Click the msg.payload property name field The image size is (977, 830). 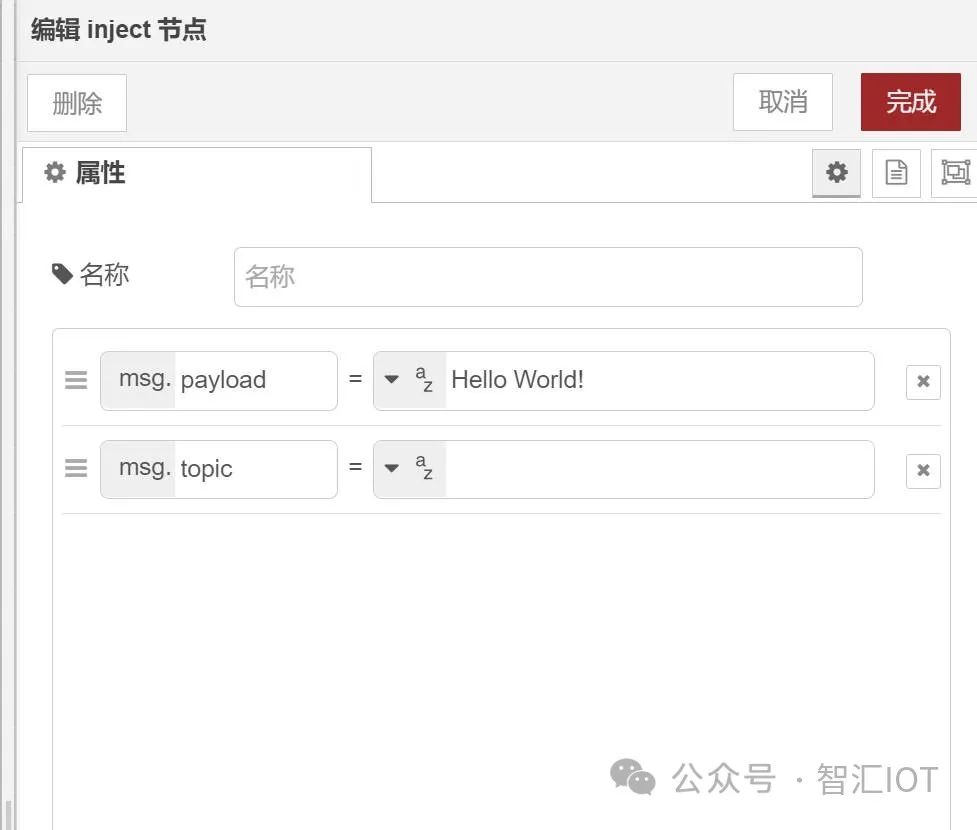219,381
